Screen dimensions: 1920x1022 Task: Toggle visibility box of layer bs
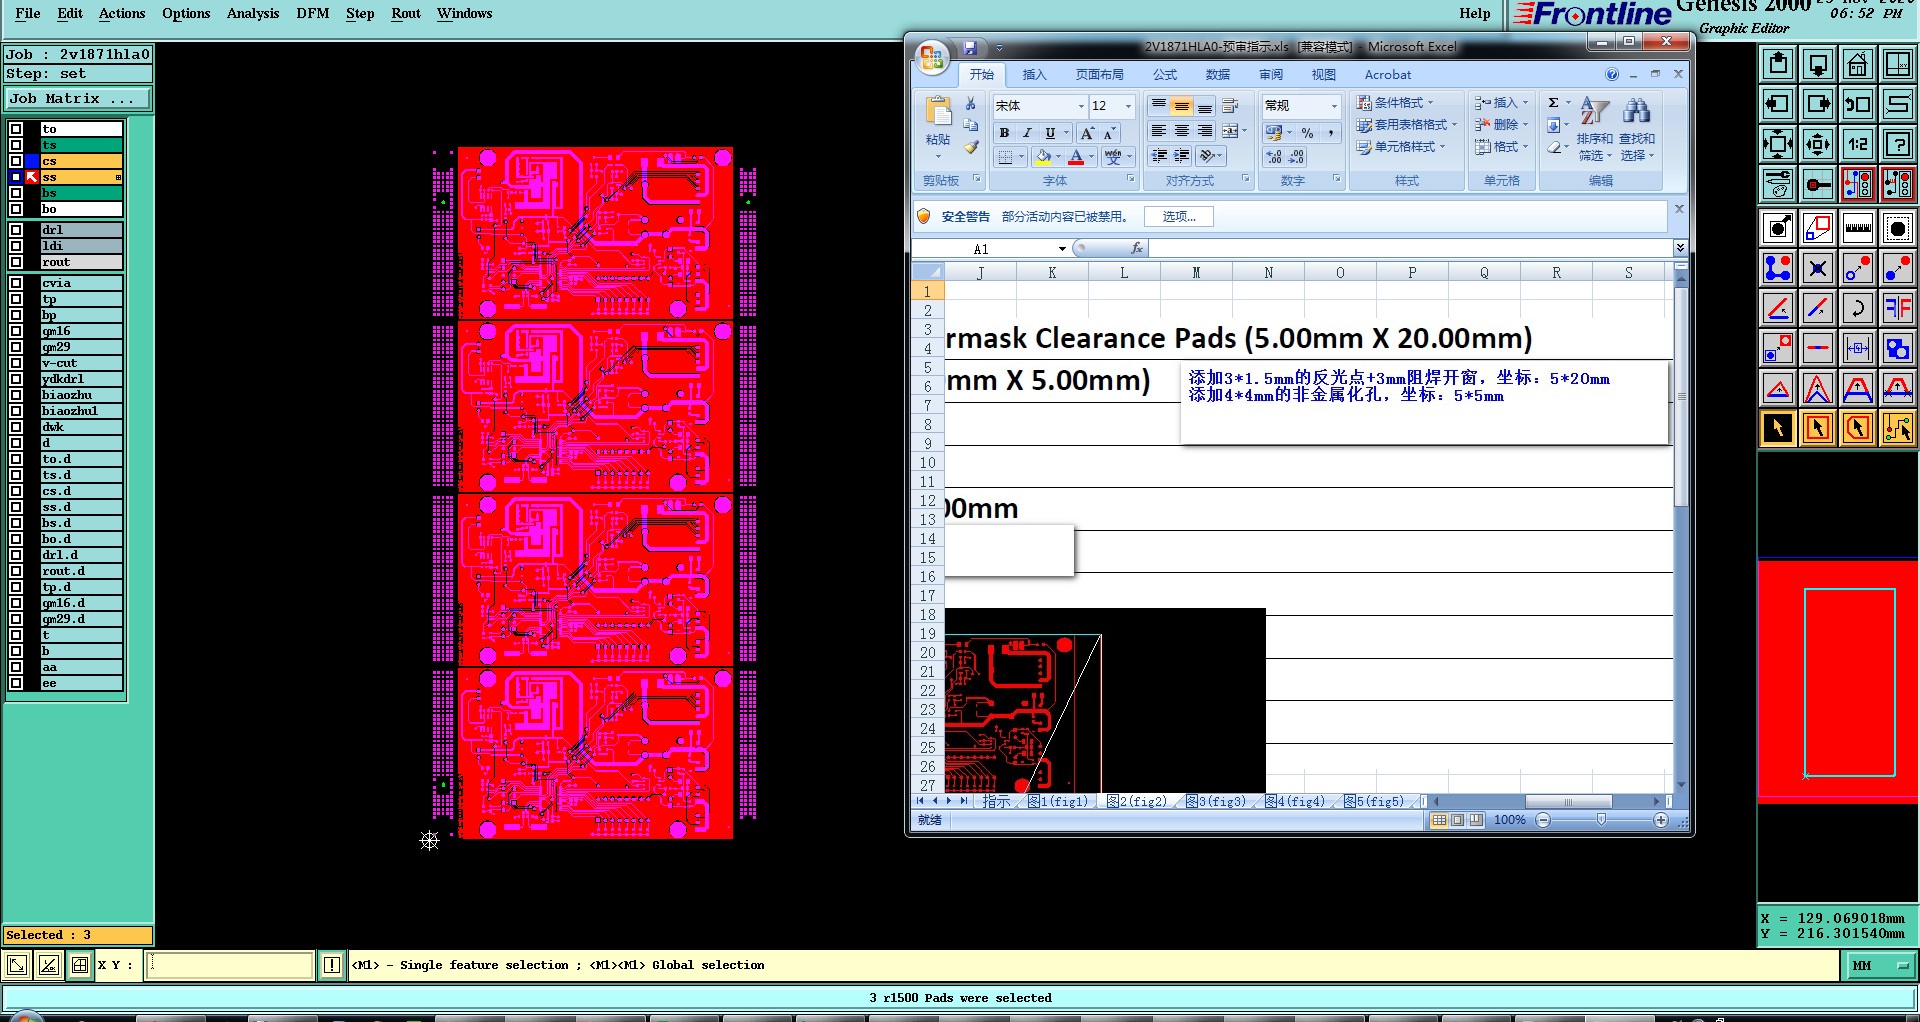[16, 193]
